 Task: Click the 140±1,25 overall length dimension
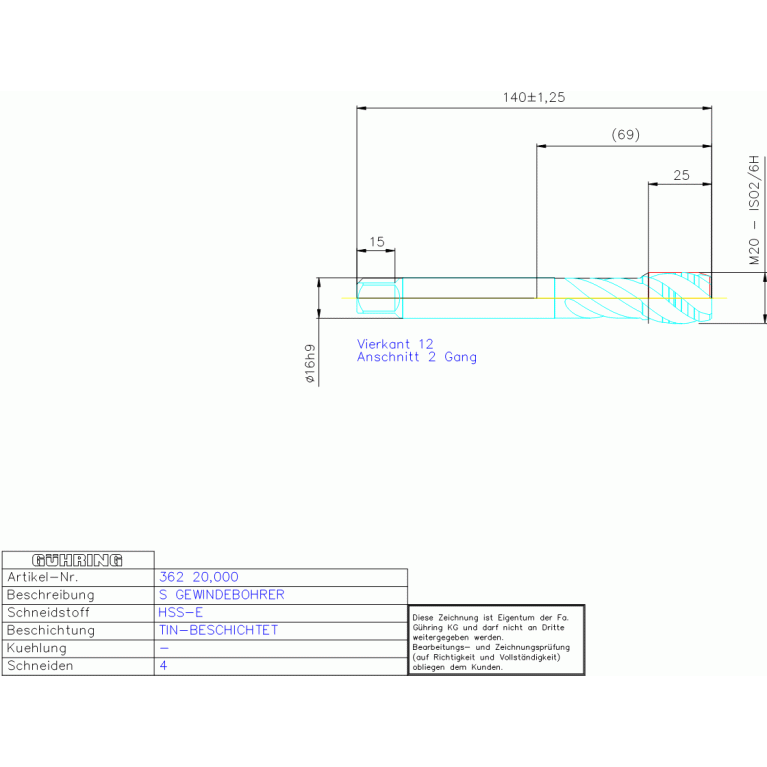(x=534, y=97)
